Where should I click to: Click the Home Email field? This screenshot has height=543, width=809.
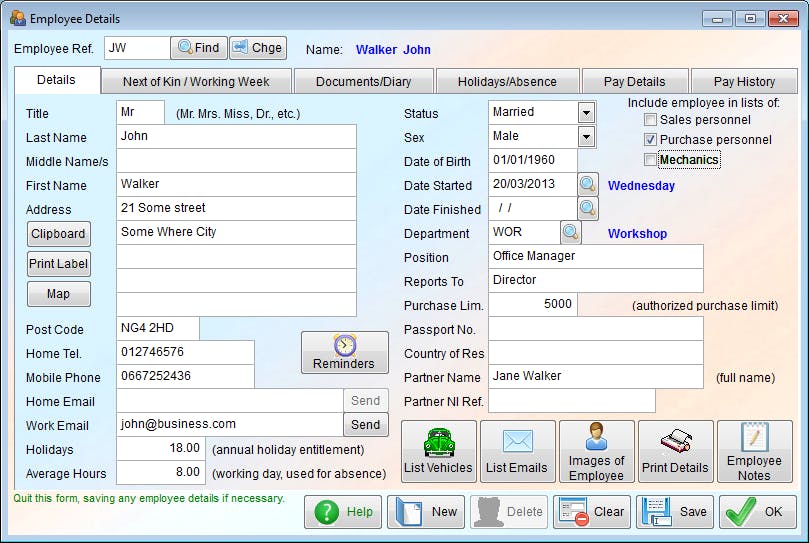230,401
